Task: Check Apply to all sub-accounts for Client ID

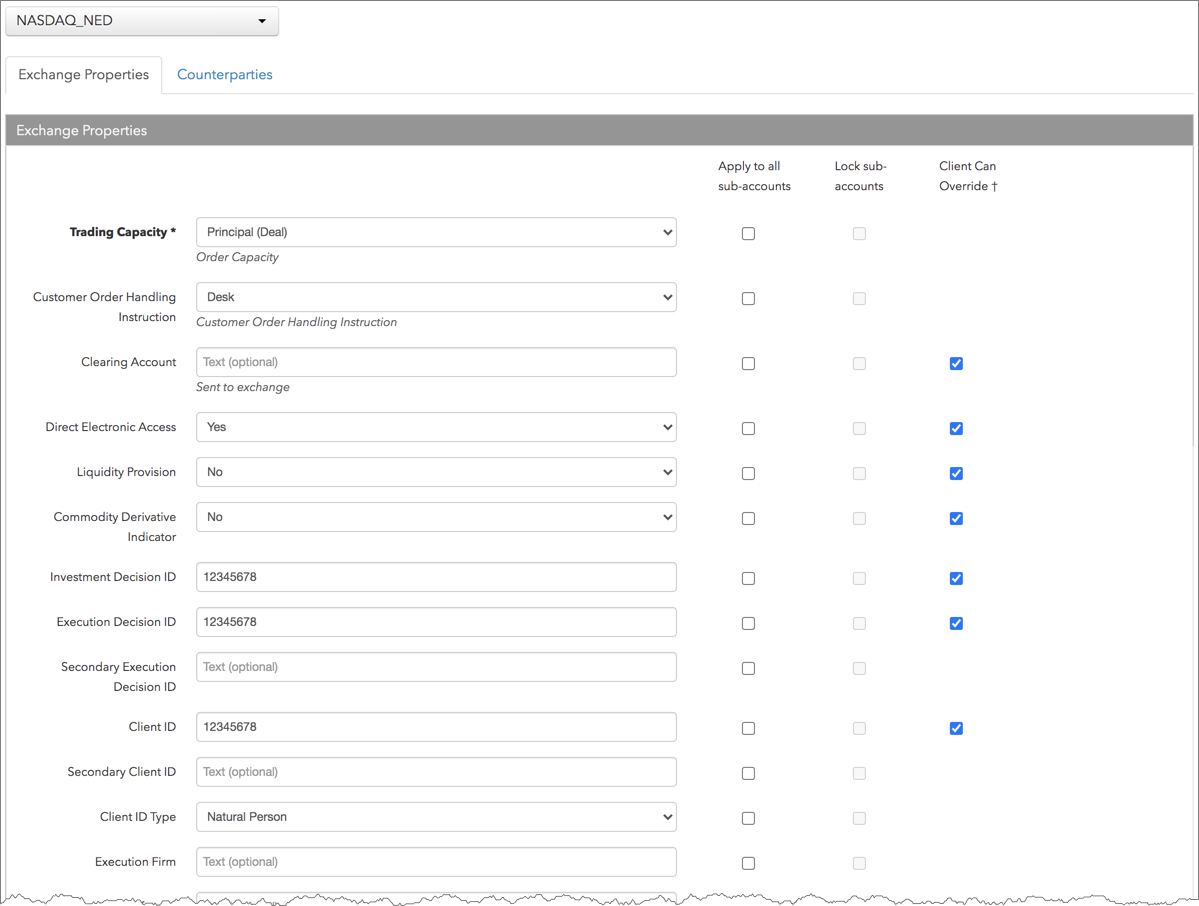Action: point(748,729)
